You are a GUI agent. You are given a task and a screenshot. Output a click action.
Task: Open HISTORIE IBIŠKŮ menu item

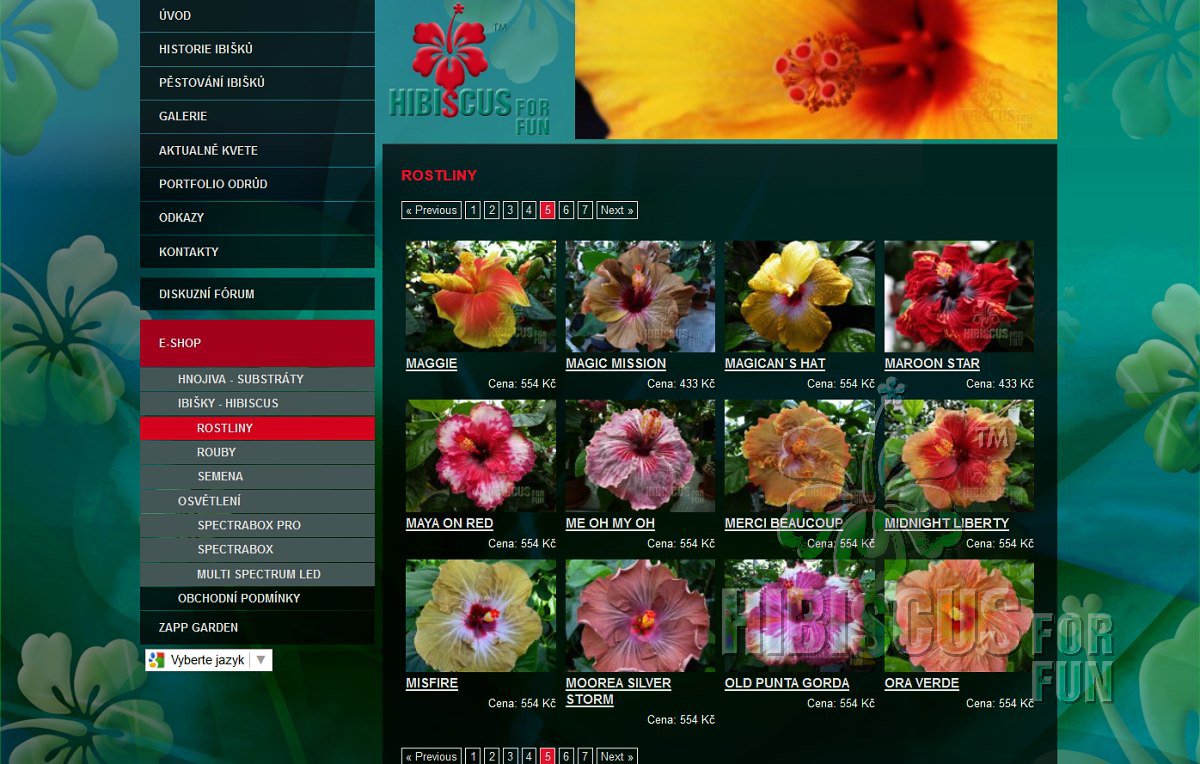click(x=257, y=49)
